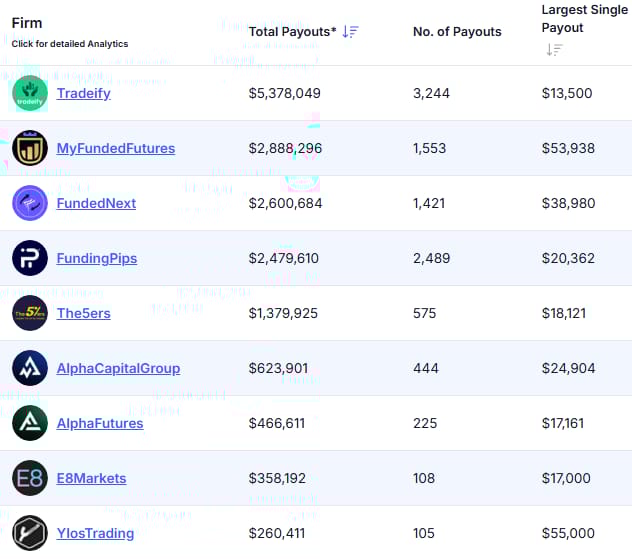Screen dimensions: 632x559
Task: Click the FundingPips logo icon
Action: (x=30, y=258)
